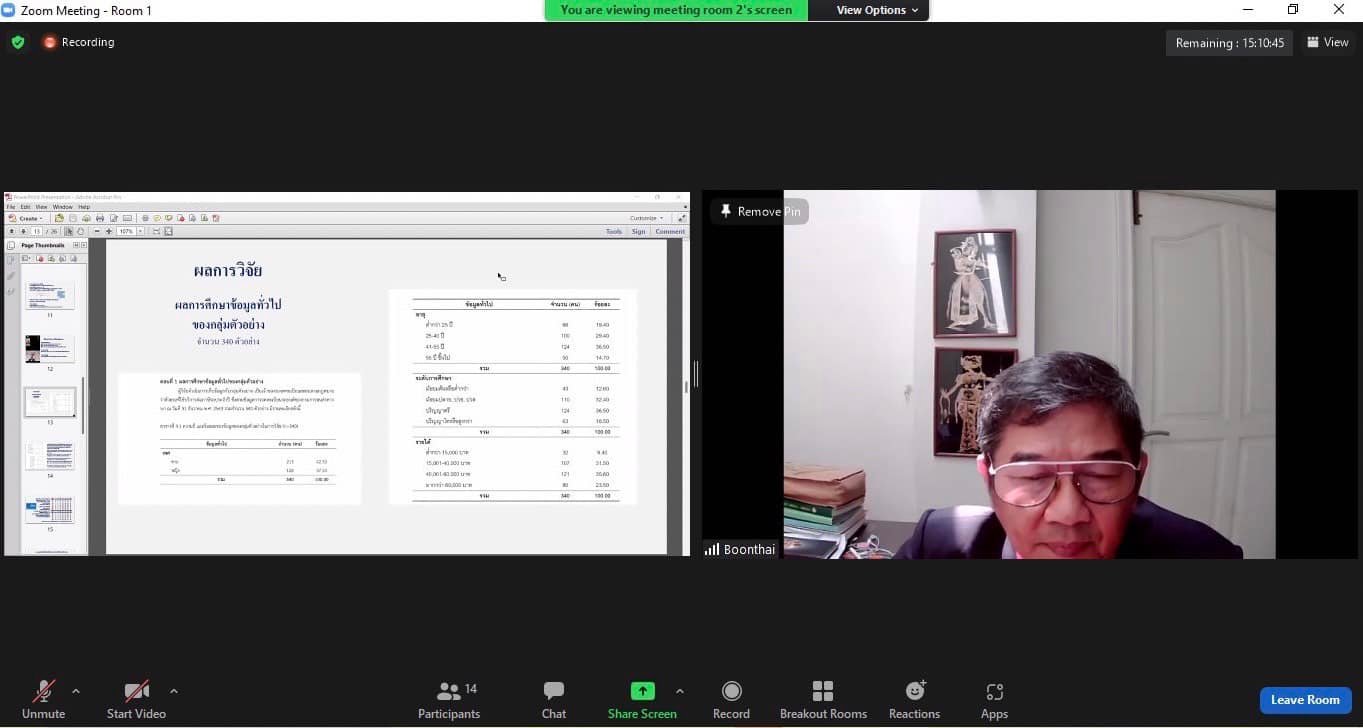Click the Remaining time indicator

(x=1229, y=43)
